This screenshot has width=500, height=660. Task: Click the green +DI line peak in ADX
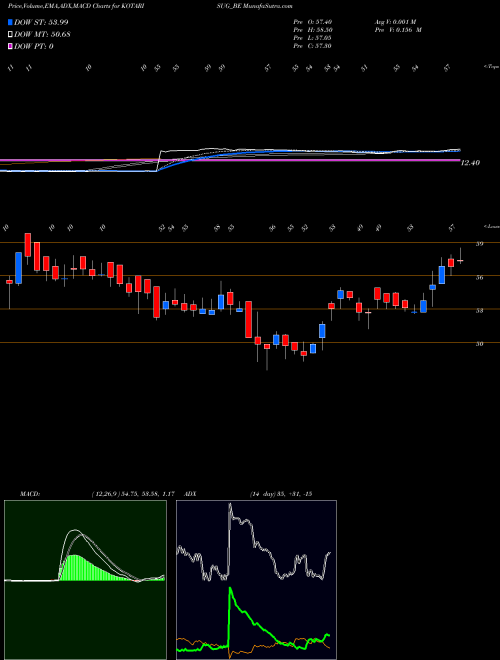[230, 589]
